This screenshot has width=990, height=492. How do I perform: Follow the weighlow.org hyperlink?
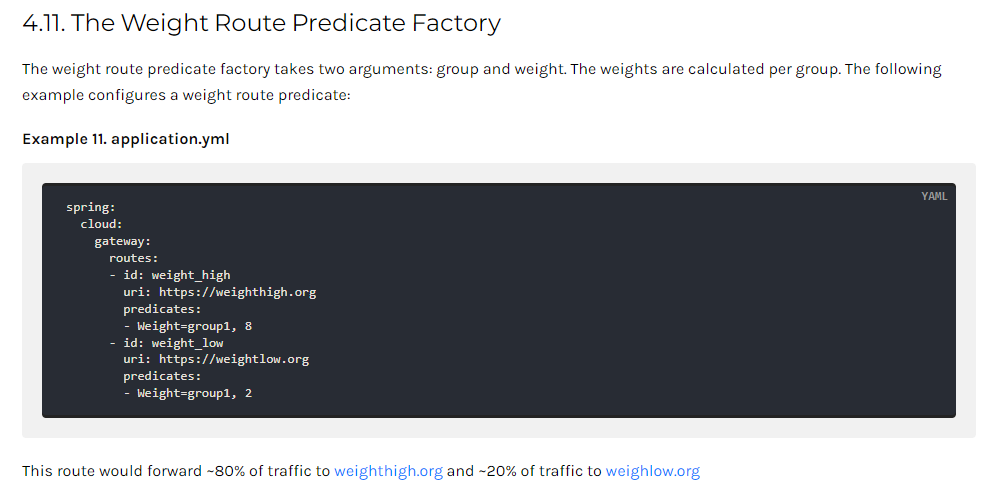(x=653, y=471)
